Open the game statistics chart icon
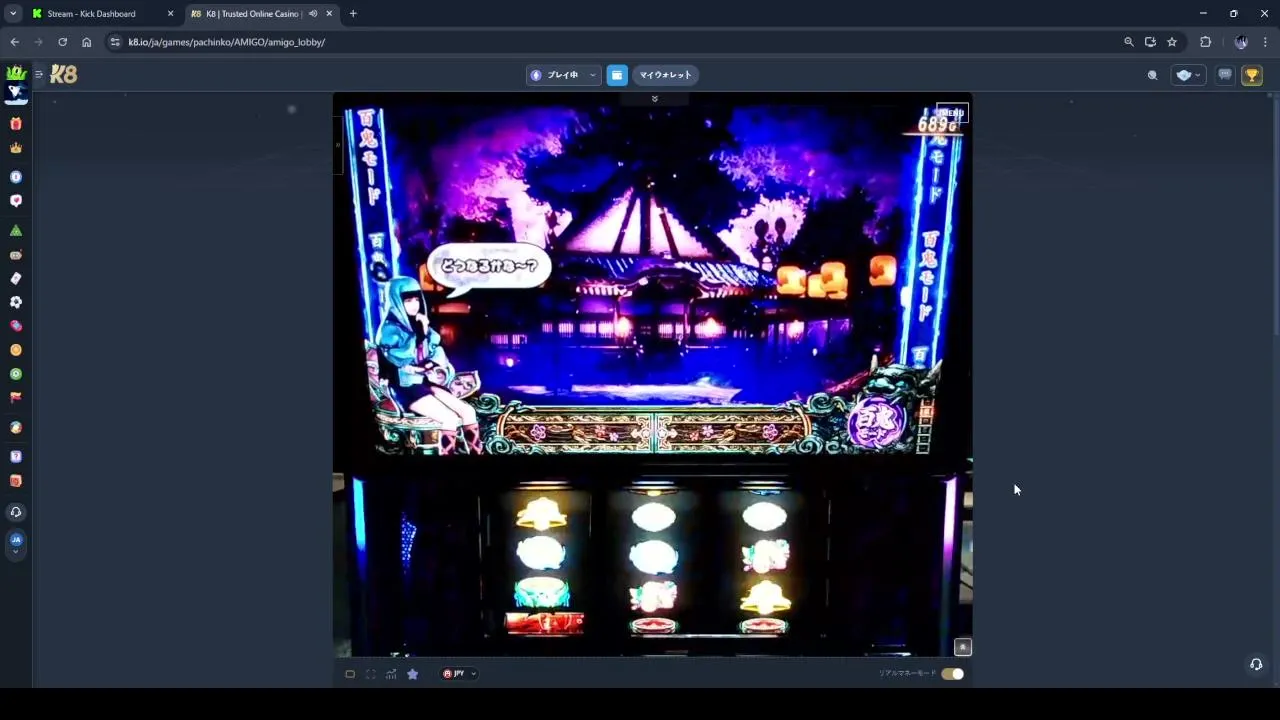This screenshot has height=720, width=1280. point(391,674)
